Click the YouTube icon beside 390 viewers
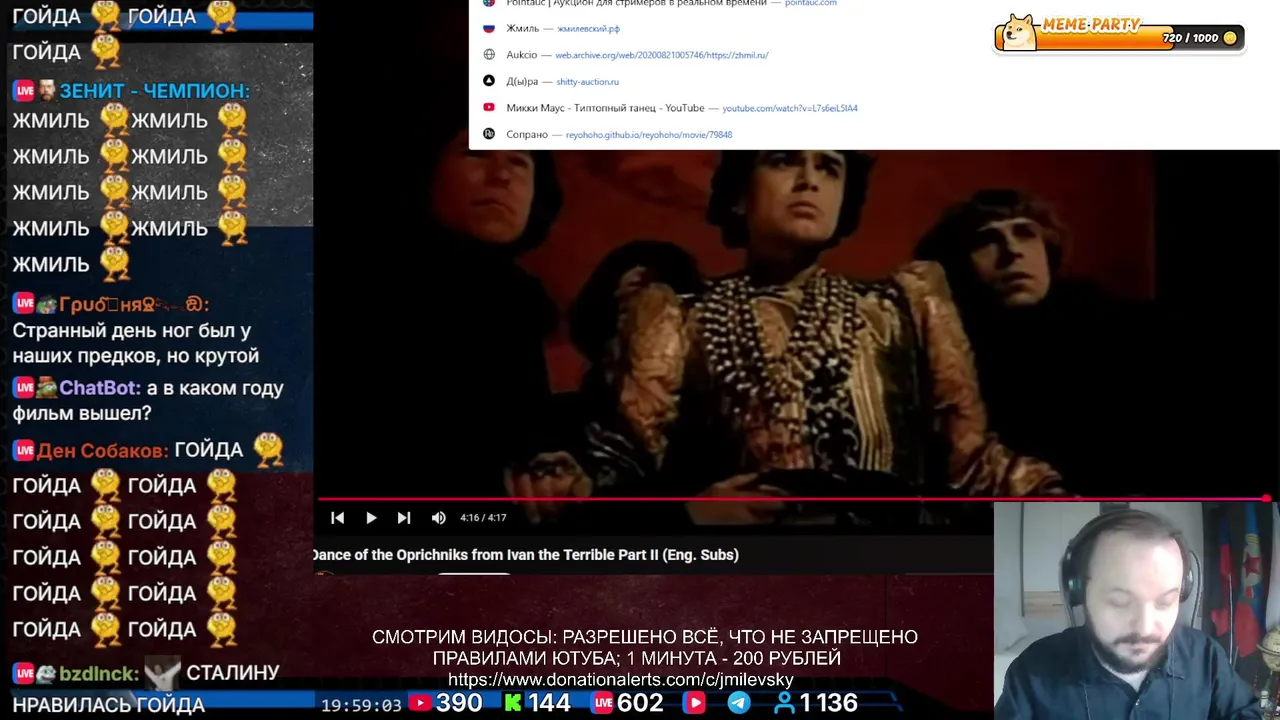Screen dimensions: 1280x720 click(420, 704)
